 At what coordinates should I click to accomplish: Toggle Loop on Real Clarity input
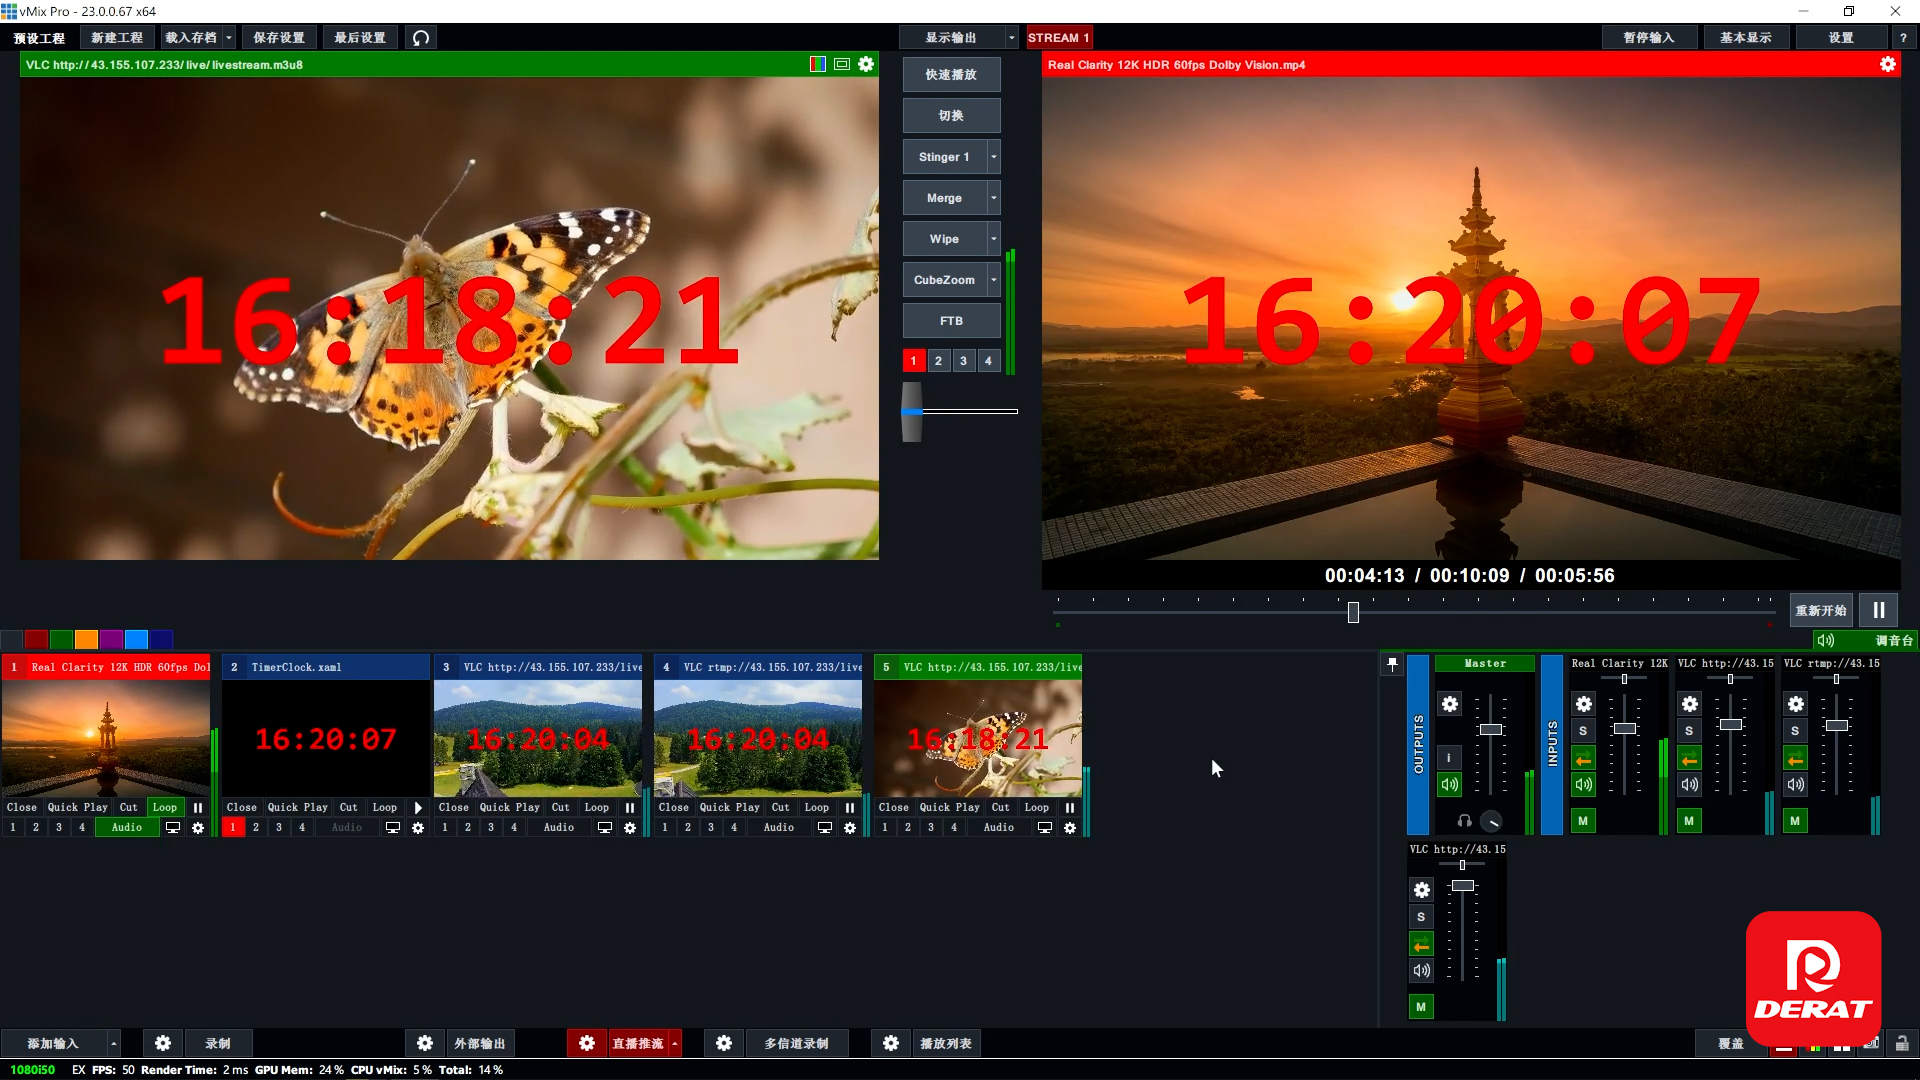point(165,807)
